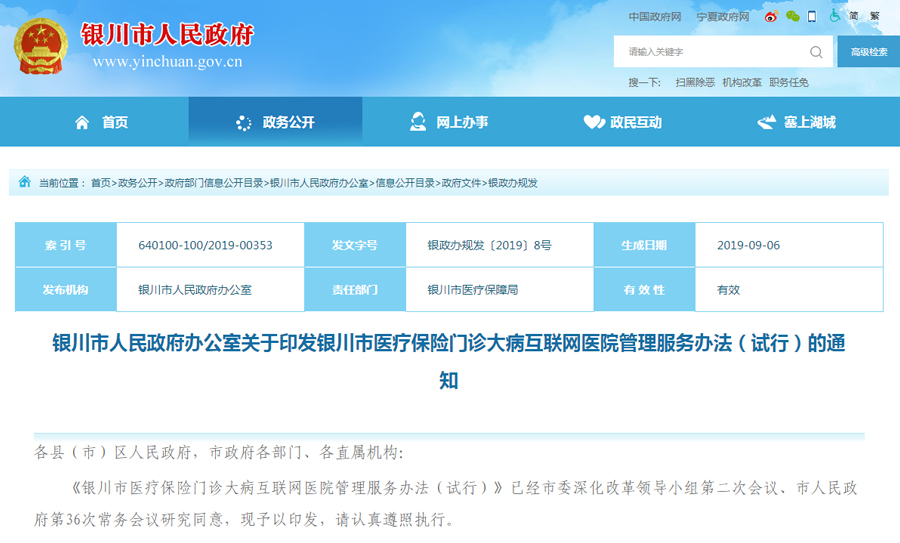The height and width of the screenshot is (543, 900).
Task: Open the 宁夏政府网 link
Action: (x=723, y=17)
